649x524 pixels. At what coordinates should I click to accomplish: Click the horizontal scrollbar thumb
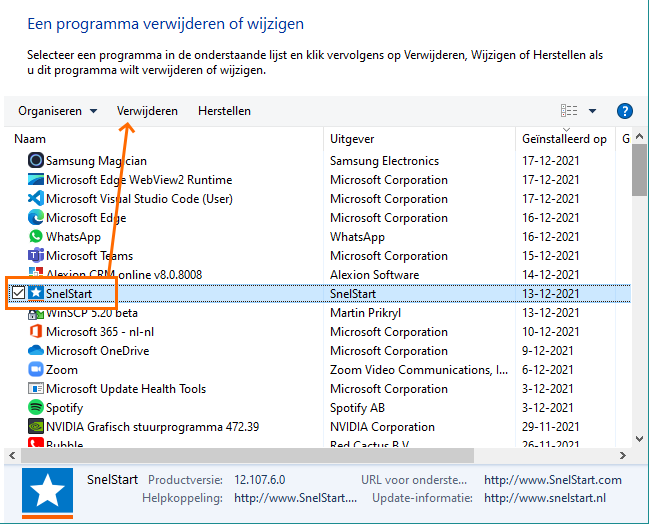(247, 455)
